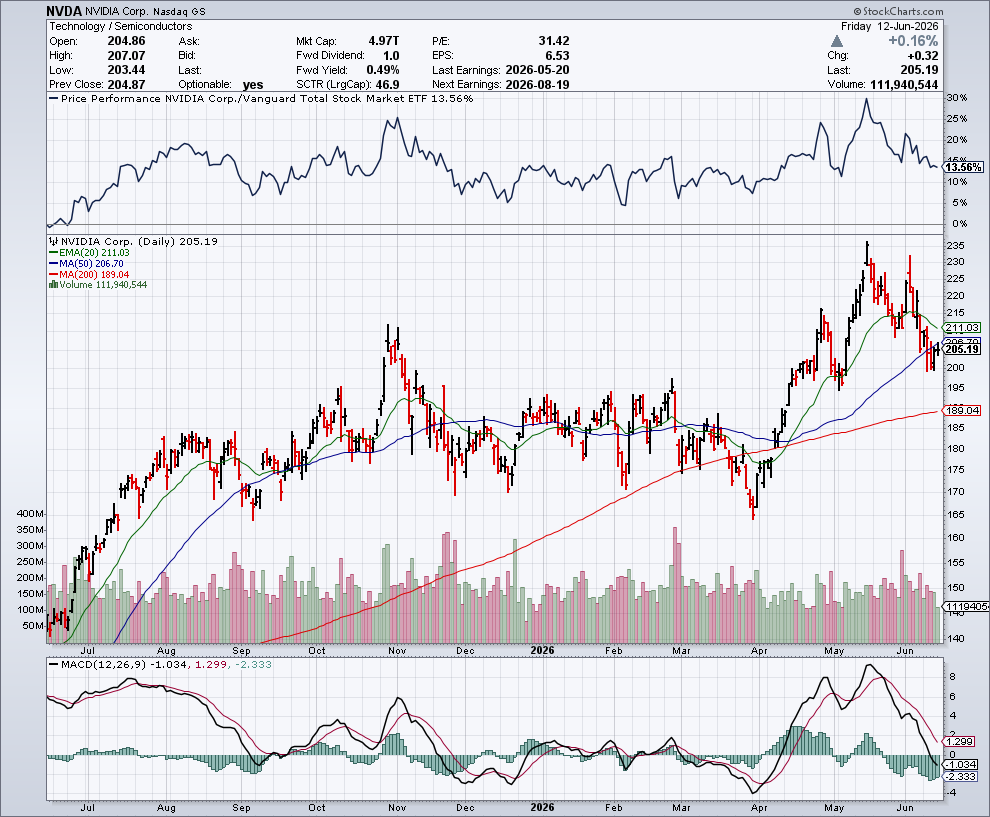Screen dimensions: 990x817
Task: Click the Apr month label under MACD panel
Action: tap(759, 808)
